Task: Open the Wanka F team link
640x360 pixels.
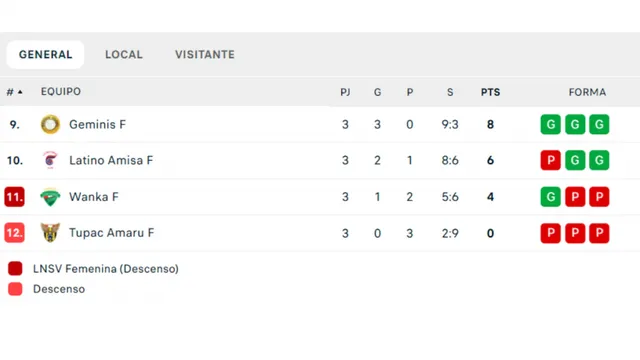Action: [x=93, y=197]
